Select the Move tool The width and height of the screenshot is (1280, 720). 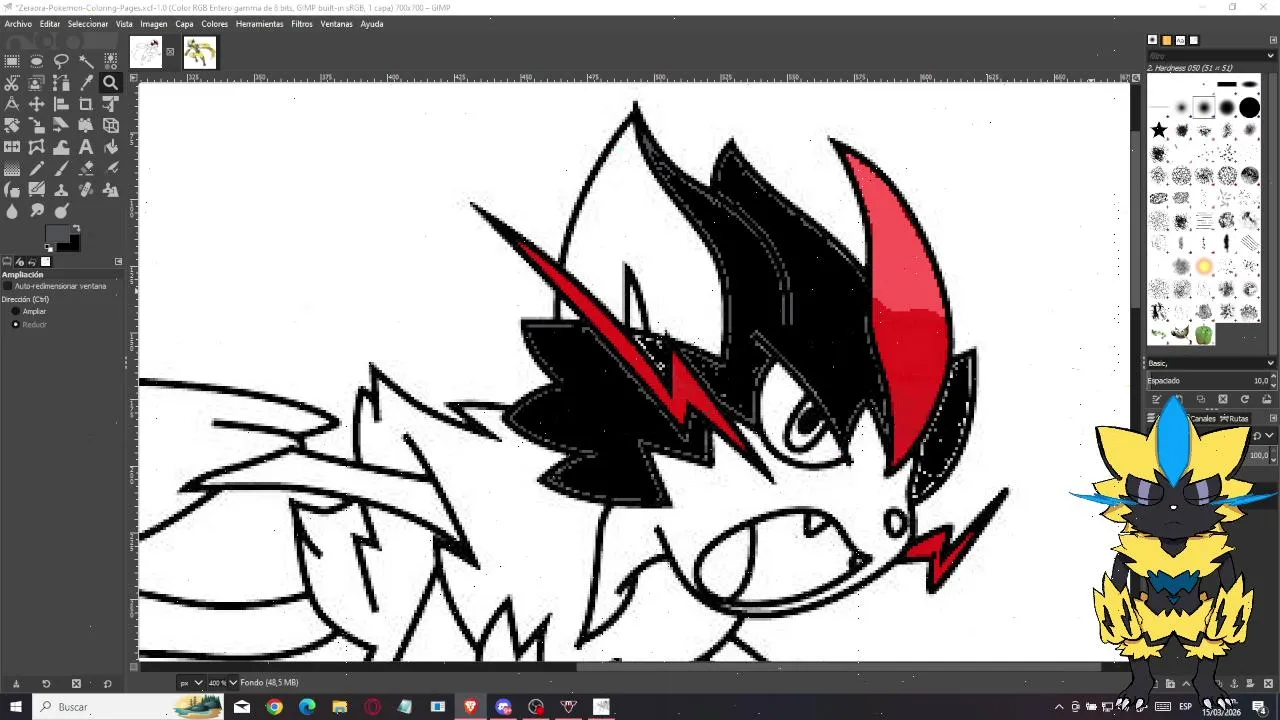click(36, 104)
